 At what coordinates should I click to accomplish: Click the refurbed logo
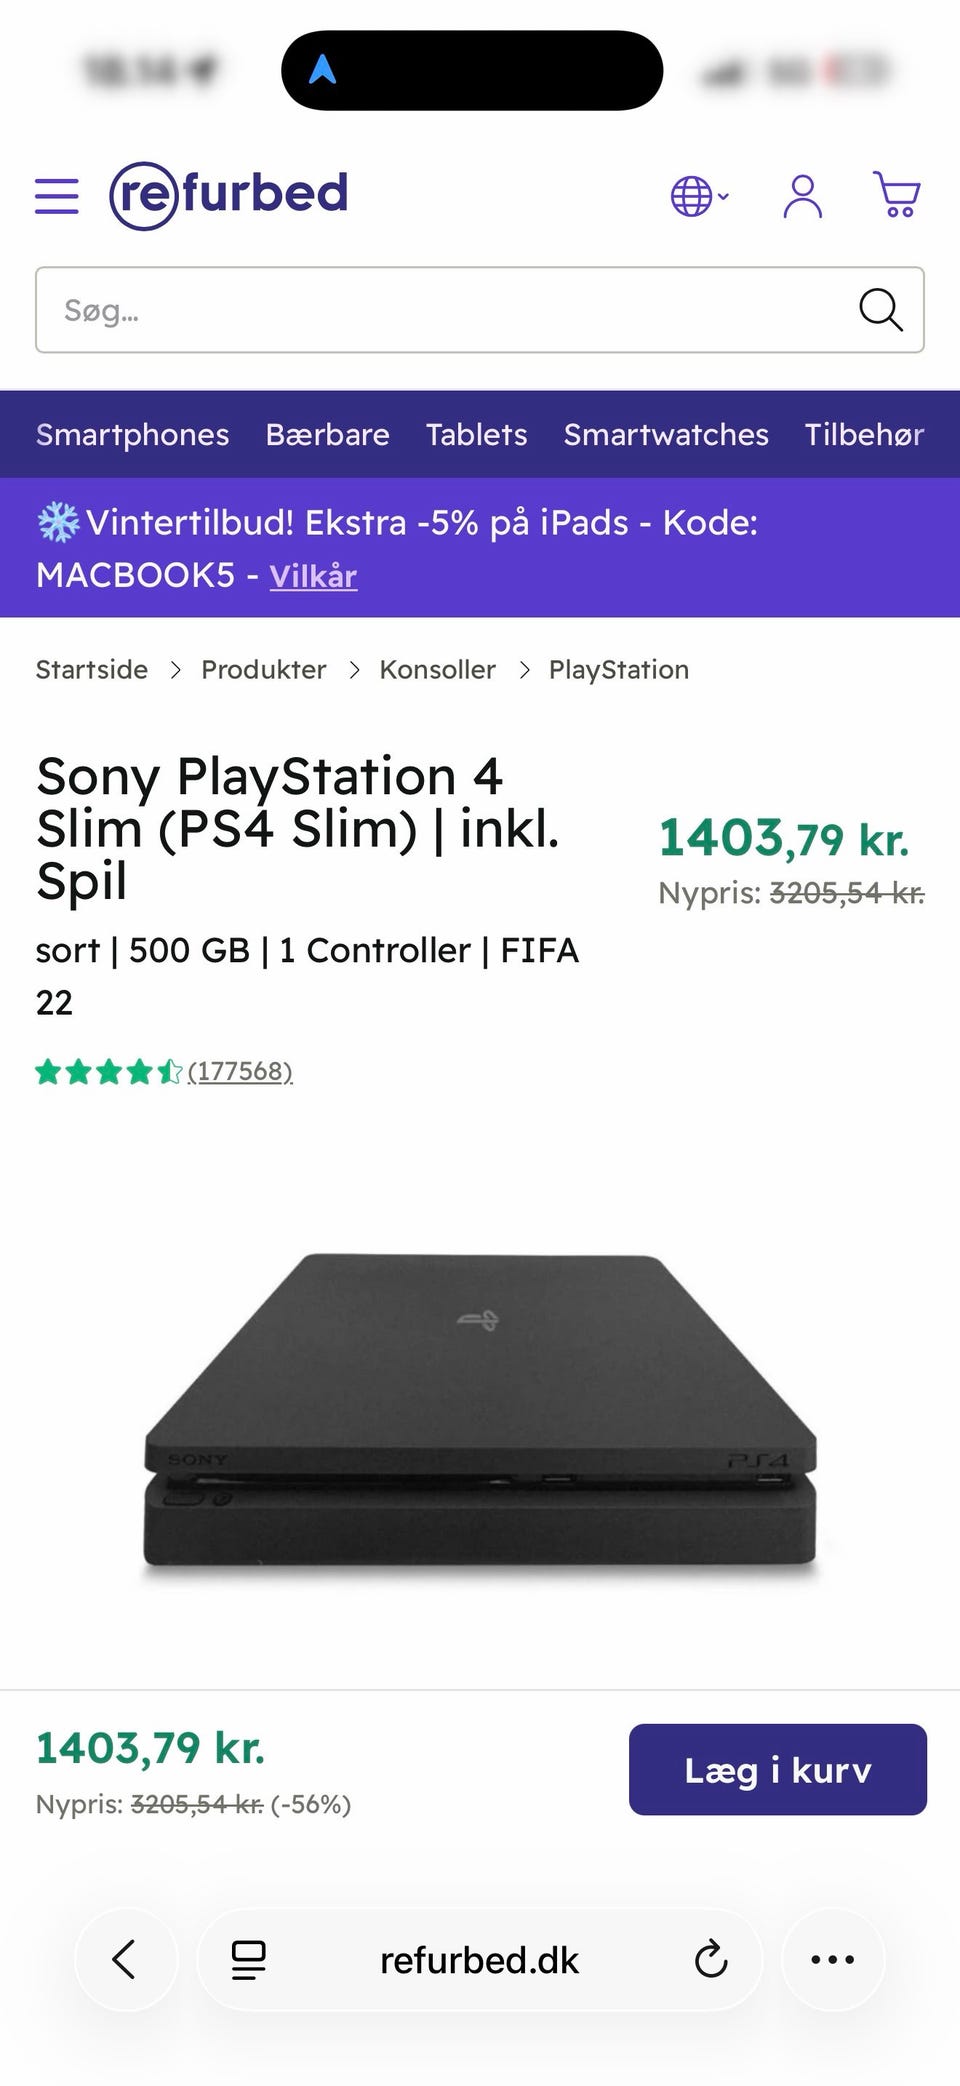point(229,195)
